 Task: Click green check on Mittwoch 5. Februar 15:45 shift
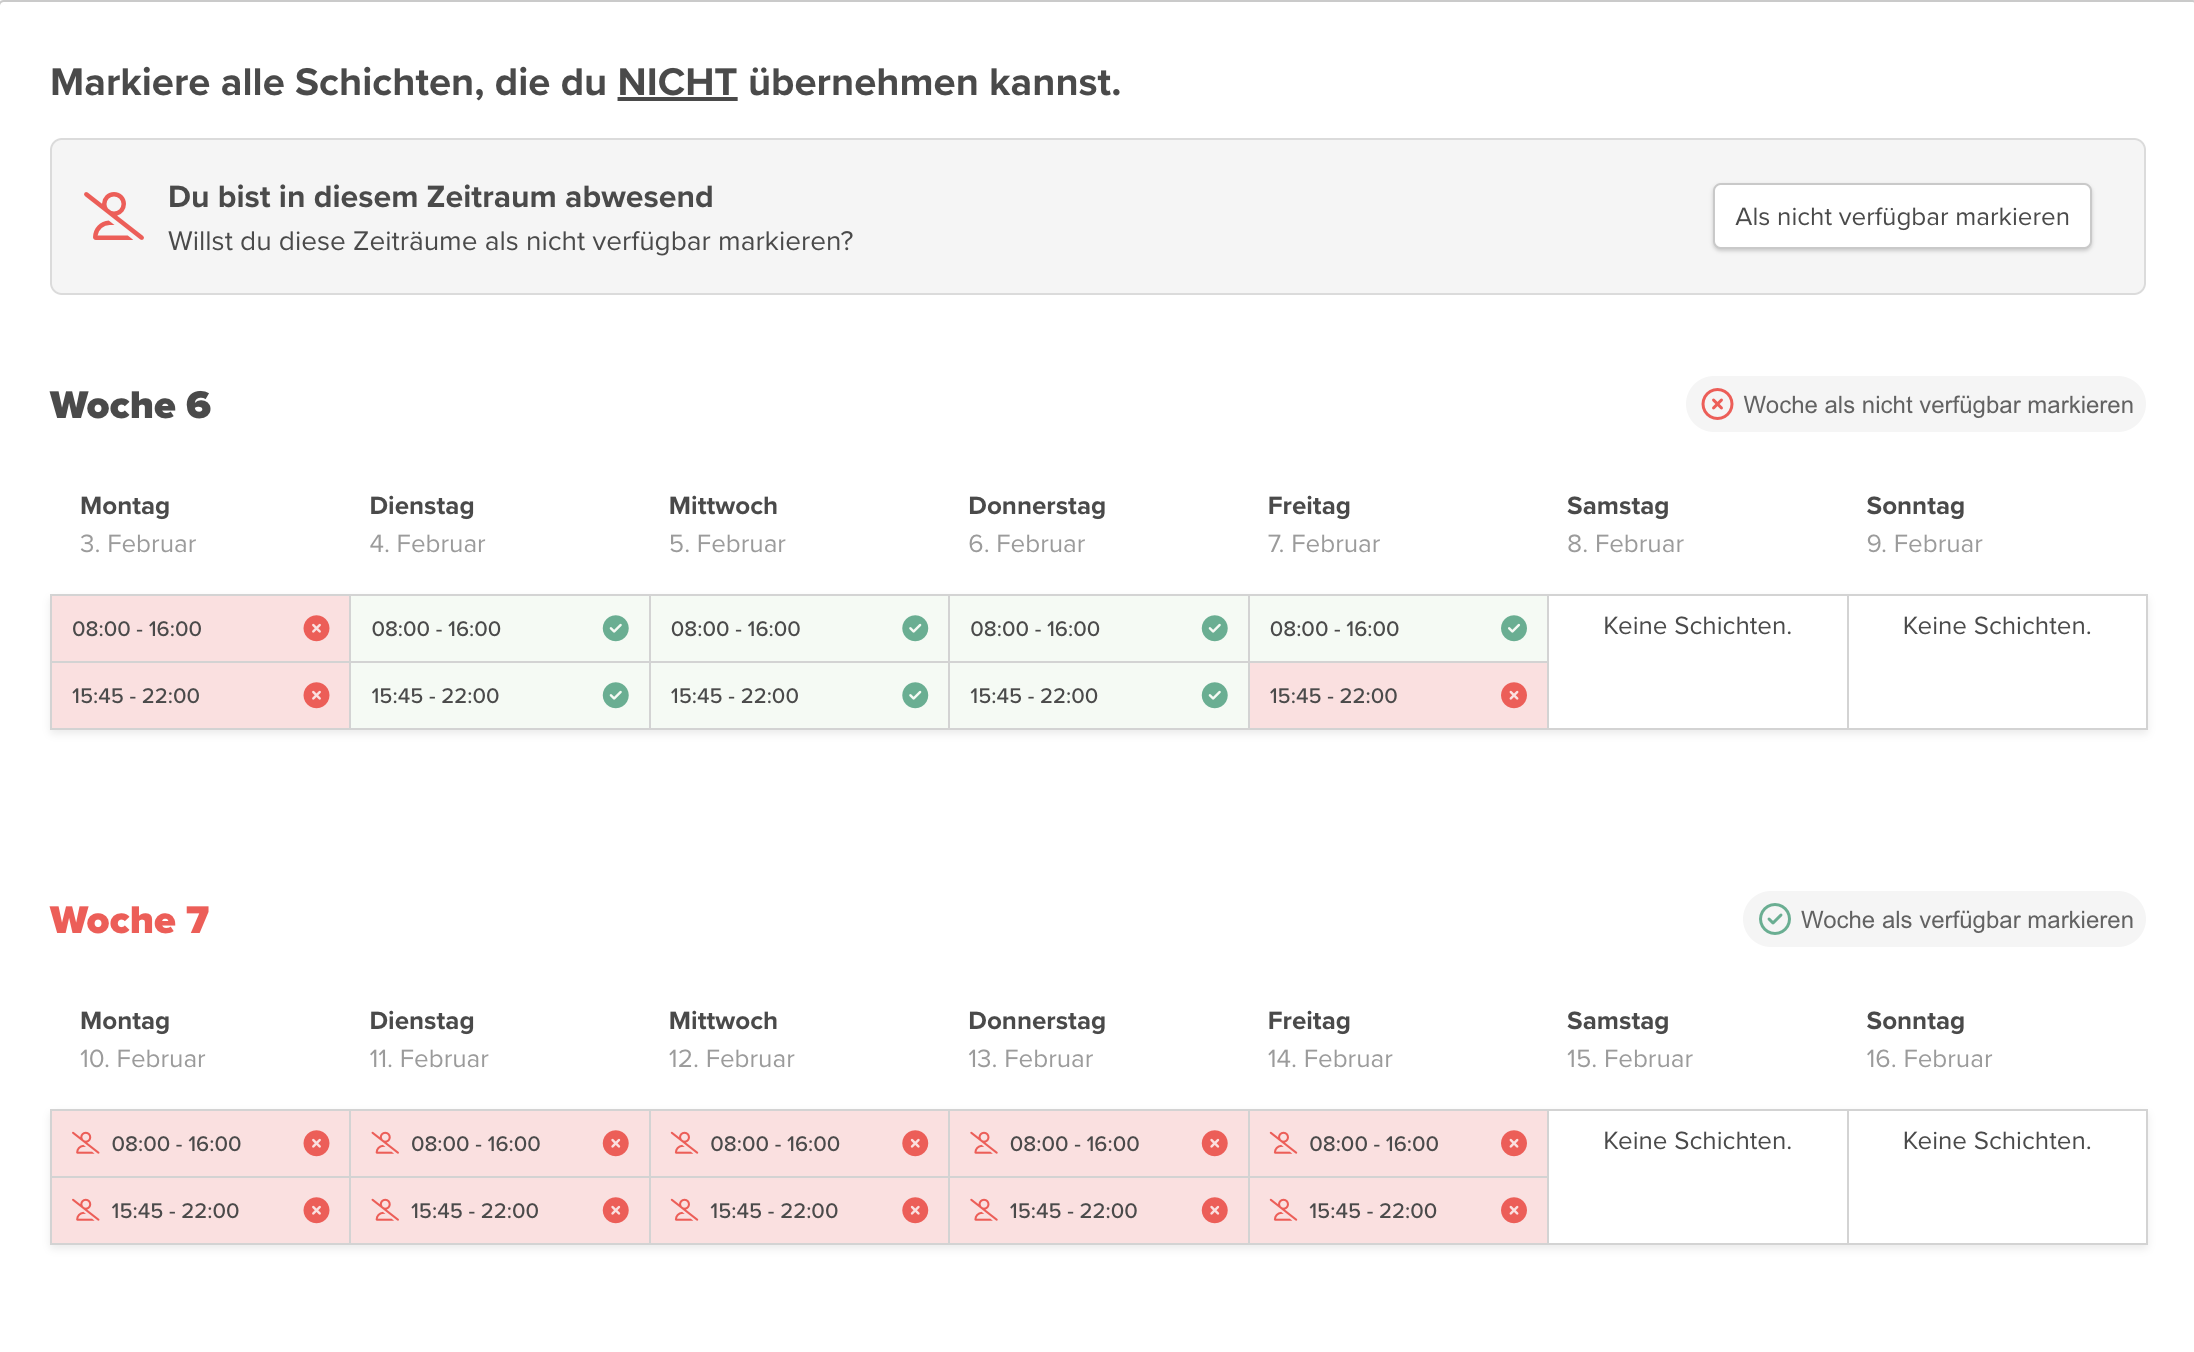pyautogui.click(x=914, y=695)
